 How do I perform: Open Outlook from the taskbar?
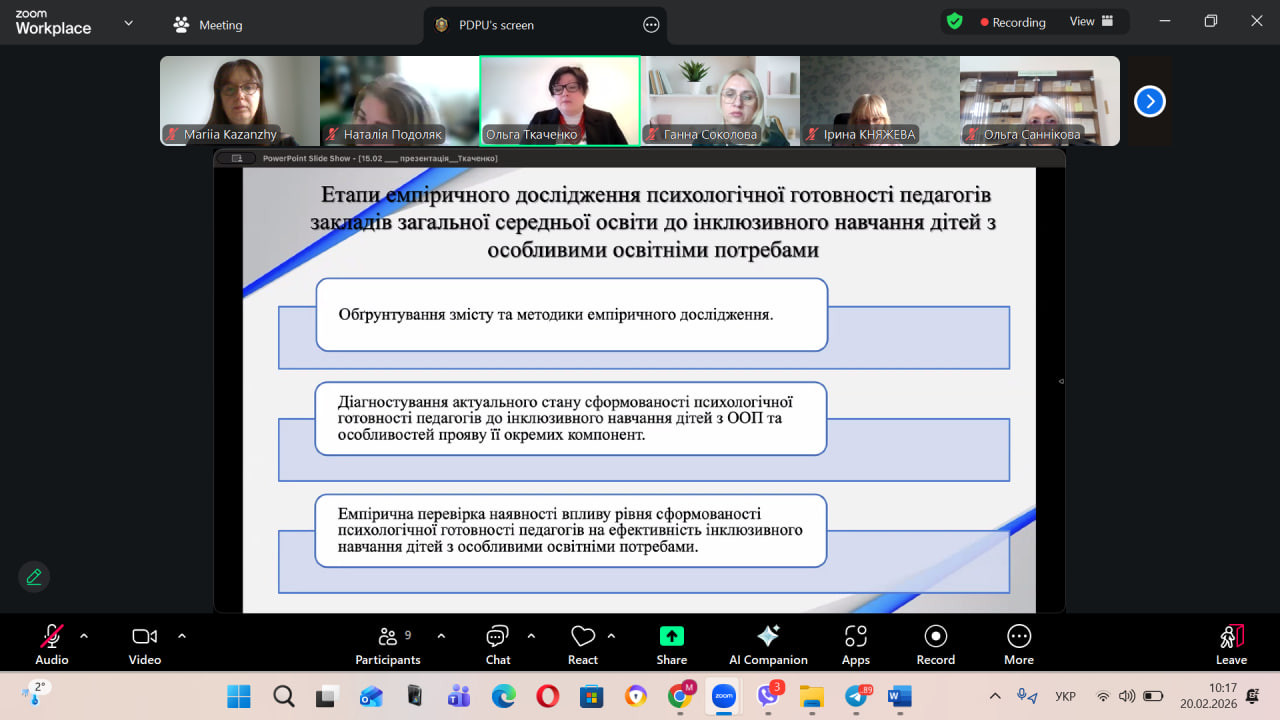pos(371,696)
